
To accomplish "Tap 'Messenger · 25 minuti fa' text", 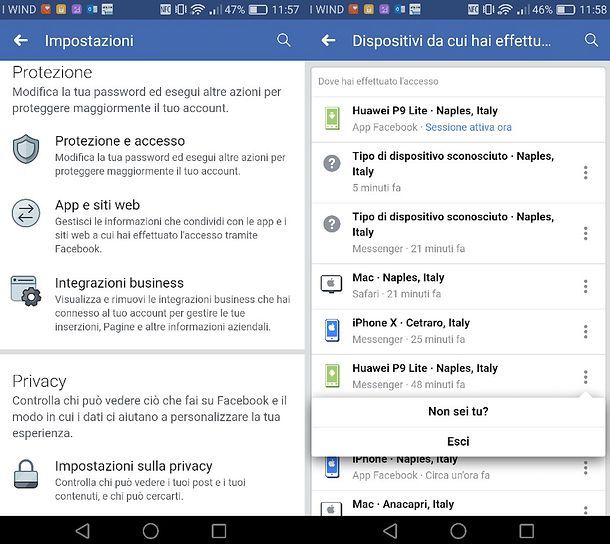I will coord(408,339).
